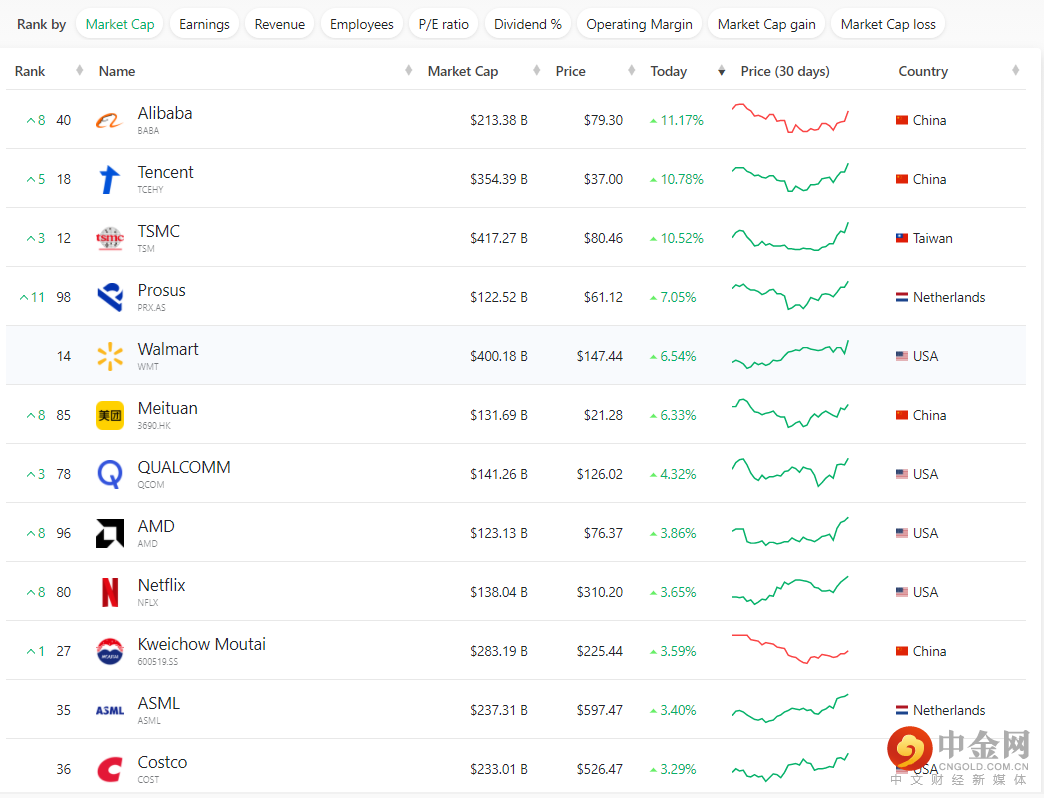Sort table by Rank column arrows
The image size is (1044, 798).
coord(80,71)
